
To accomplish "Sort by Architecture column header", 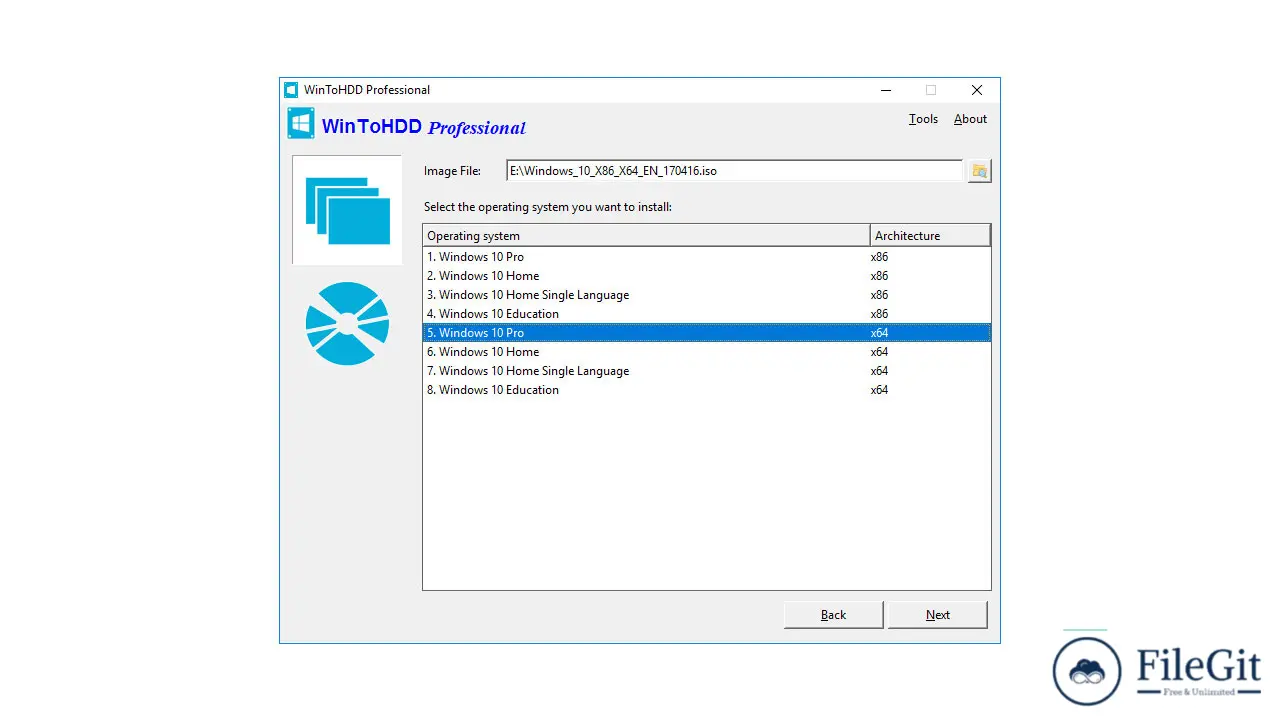I will [x=930, y=236].
